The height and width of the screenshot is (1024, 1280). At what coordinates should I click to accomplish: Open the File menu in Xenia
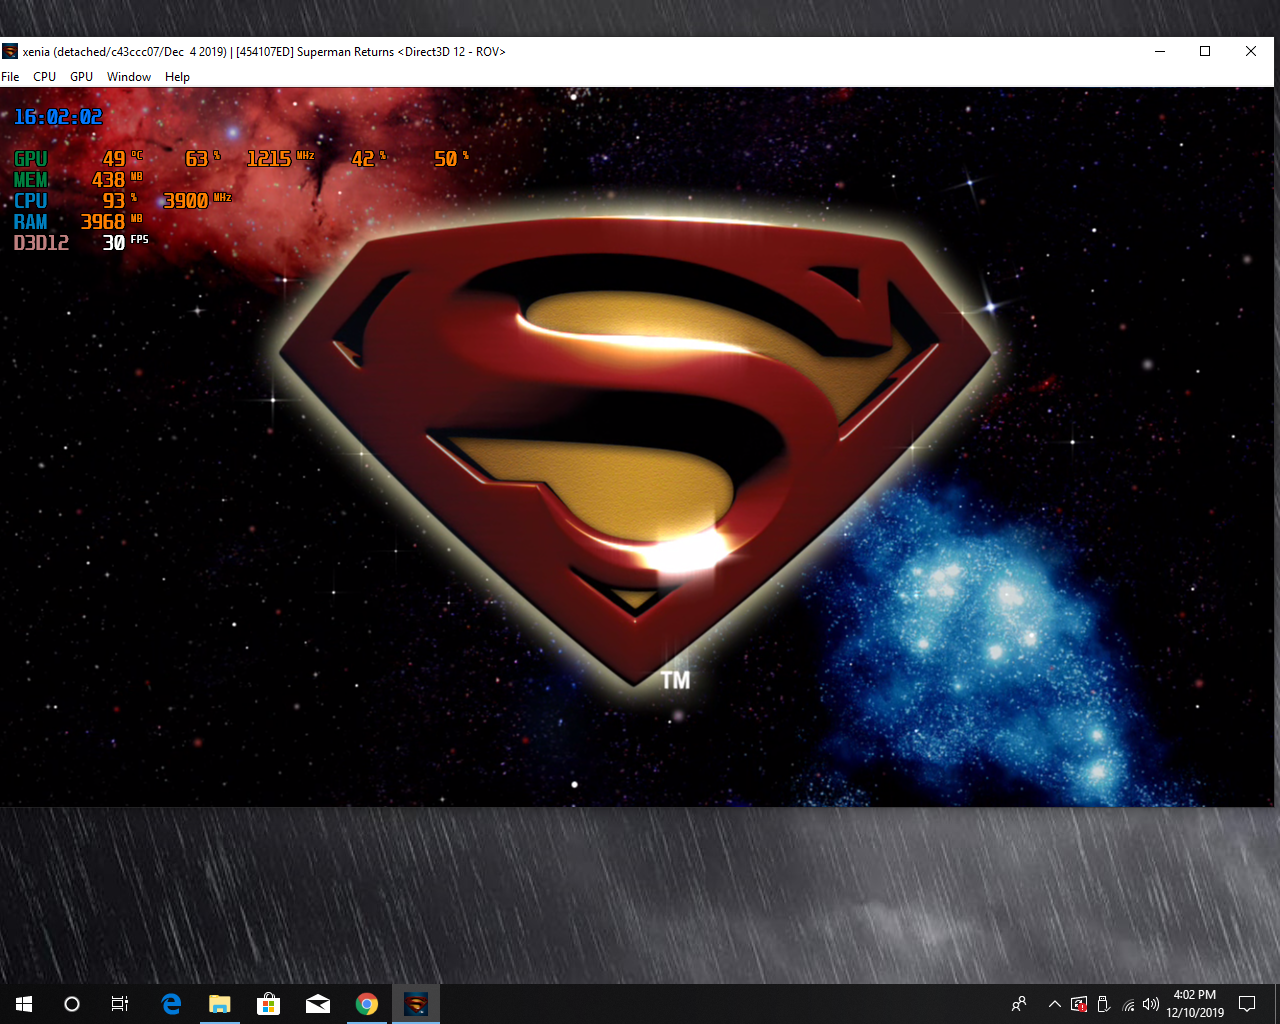pos(10,76)
